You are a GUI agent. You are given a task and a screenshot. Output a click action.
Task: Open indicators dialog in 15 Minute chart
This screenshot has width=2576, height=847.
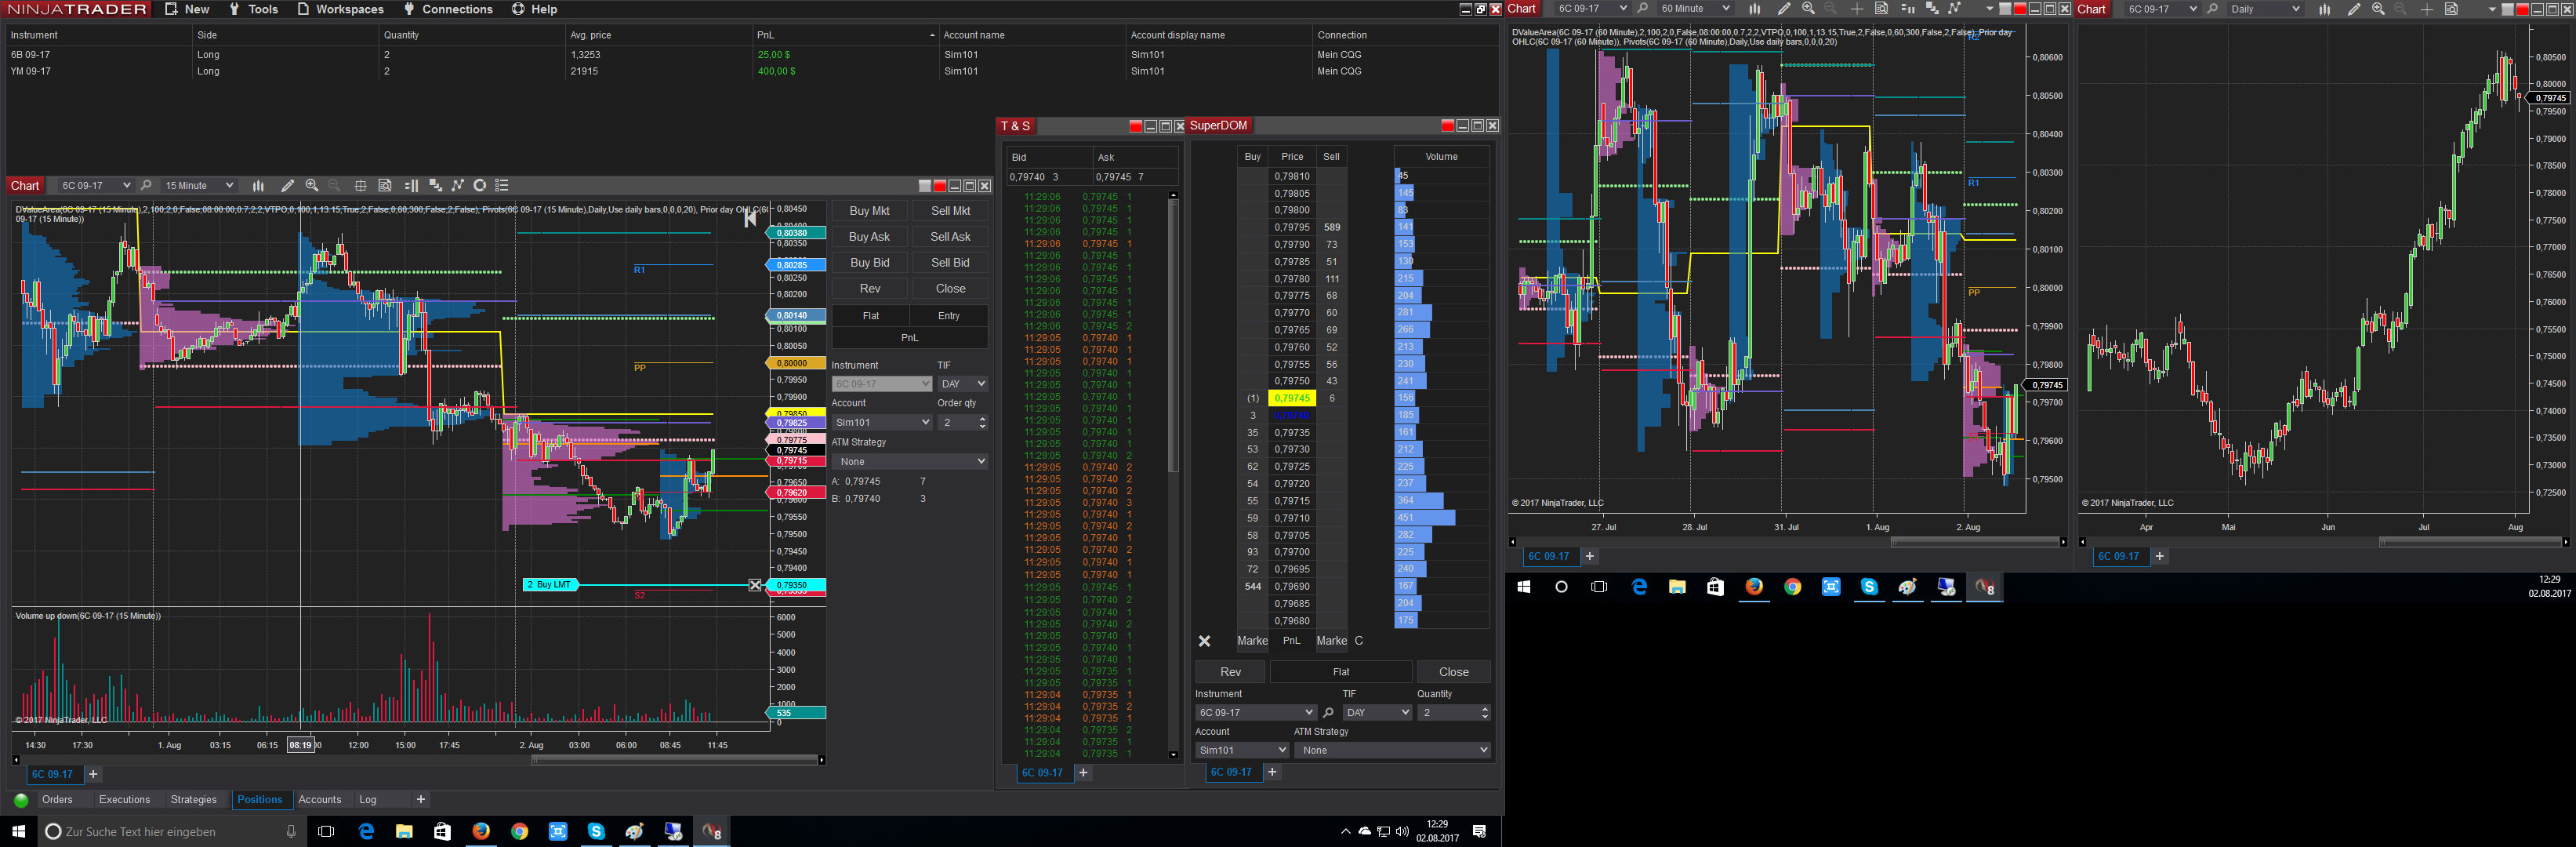point(458,186)
